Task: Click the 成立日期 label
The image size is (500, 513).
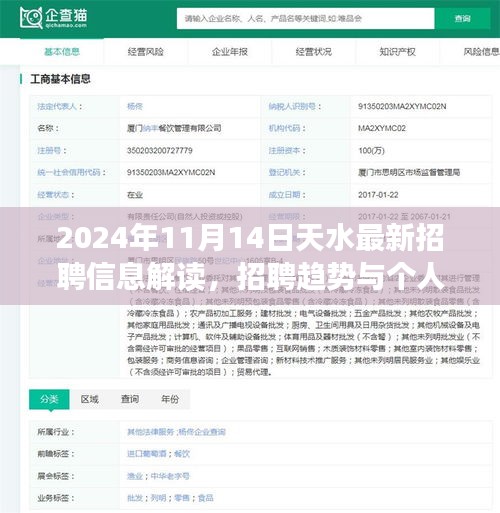Action: [x=284, y=195]
